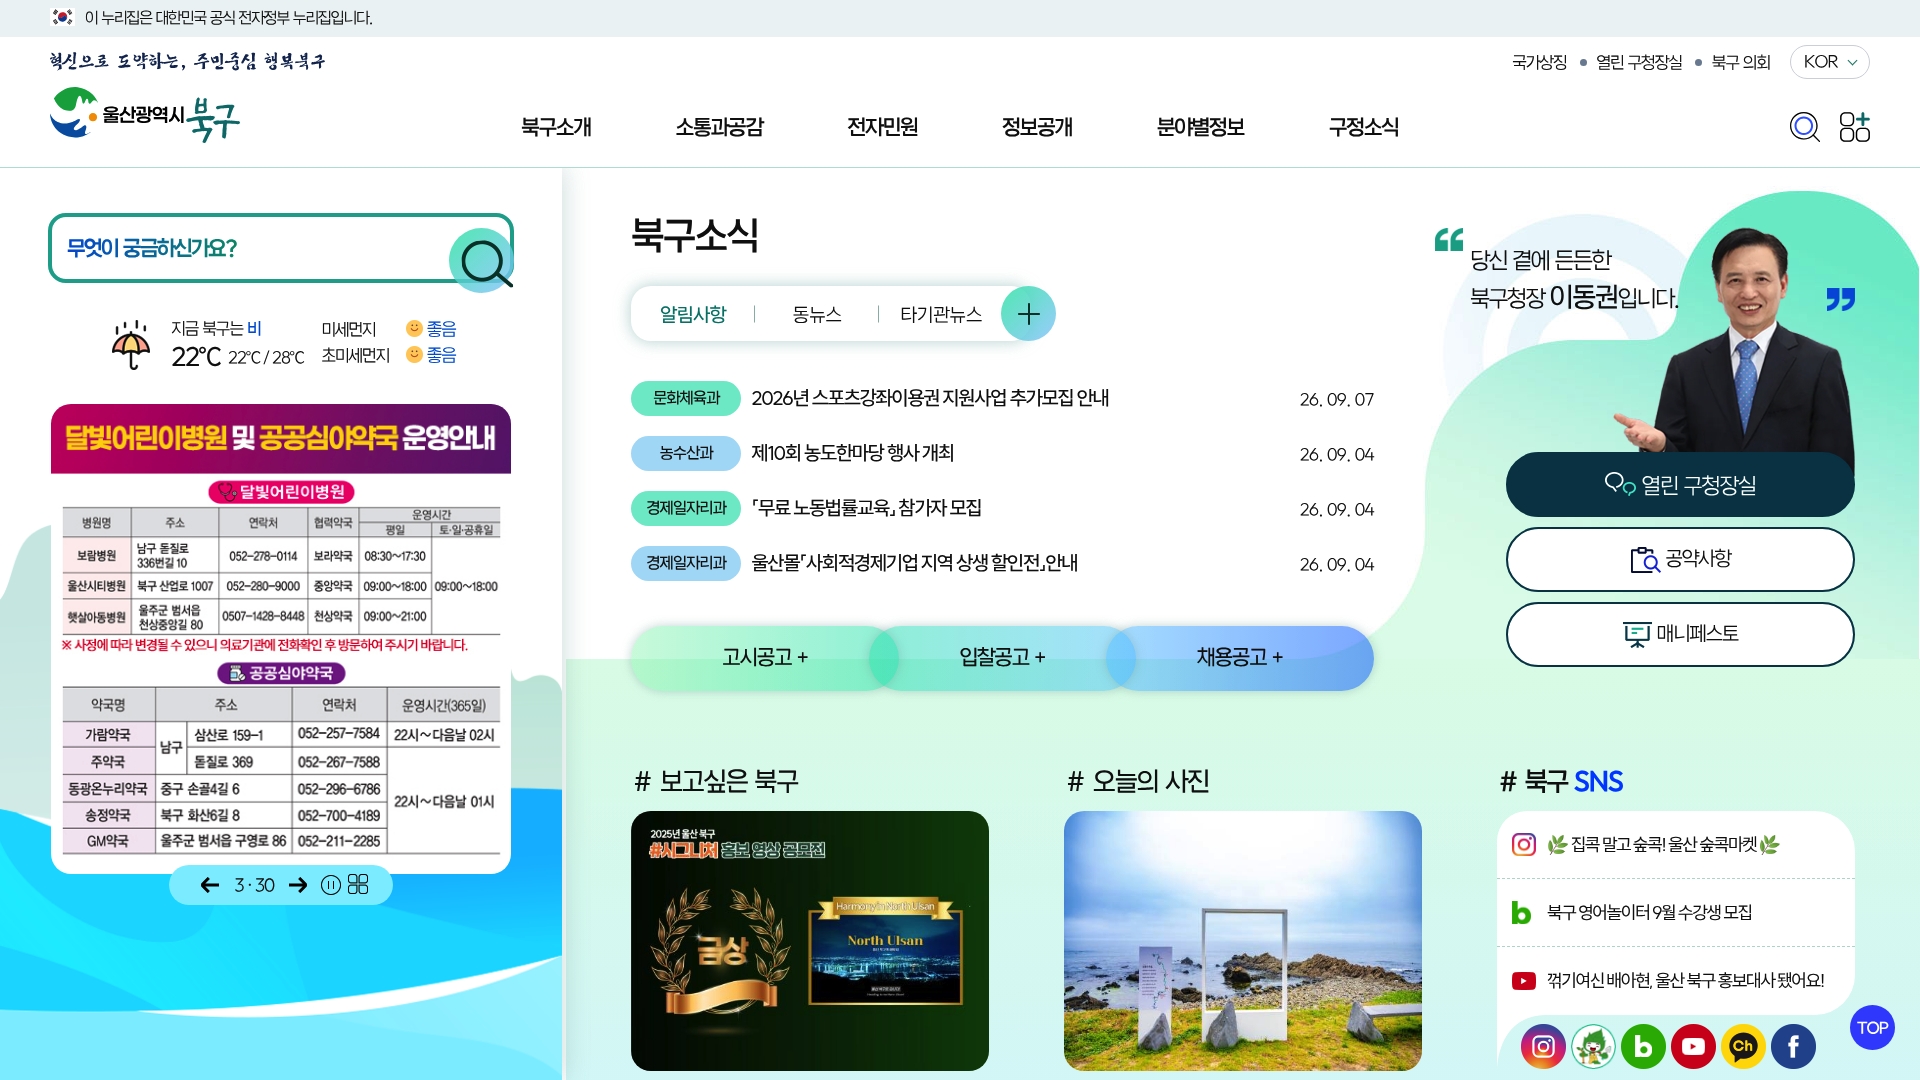Open the KOR language dropdown

(1829, 62)
